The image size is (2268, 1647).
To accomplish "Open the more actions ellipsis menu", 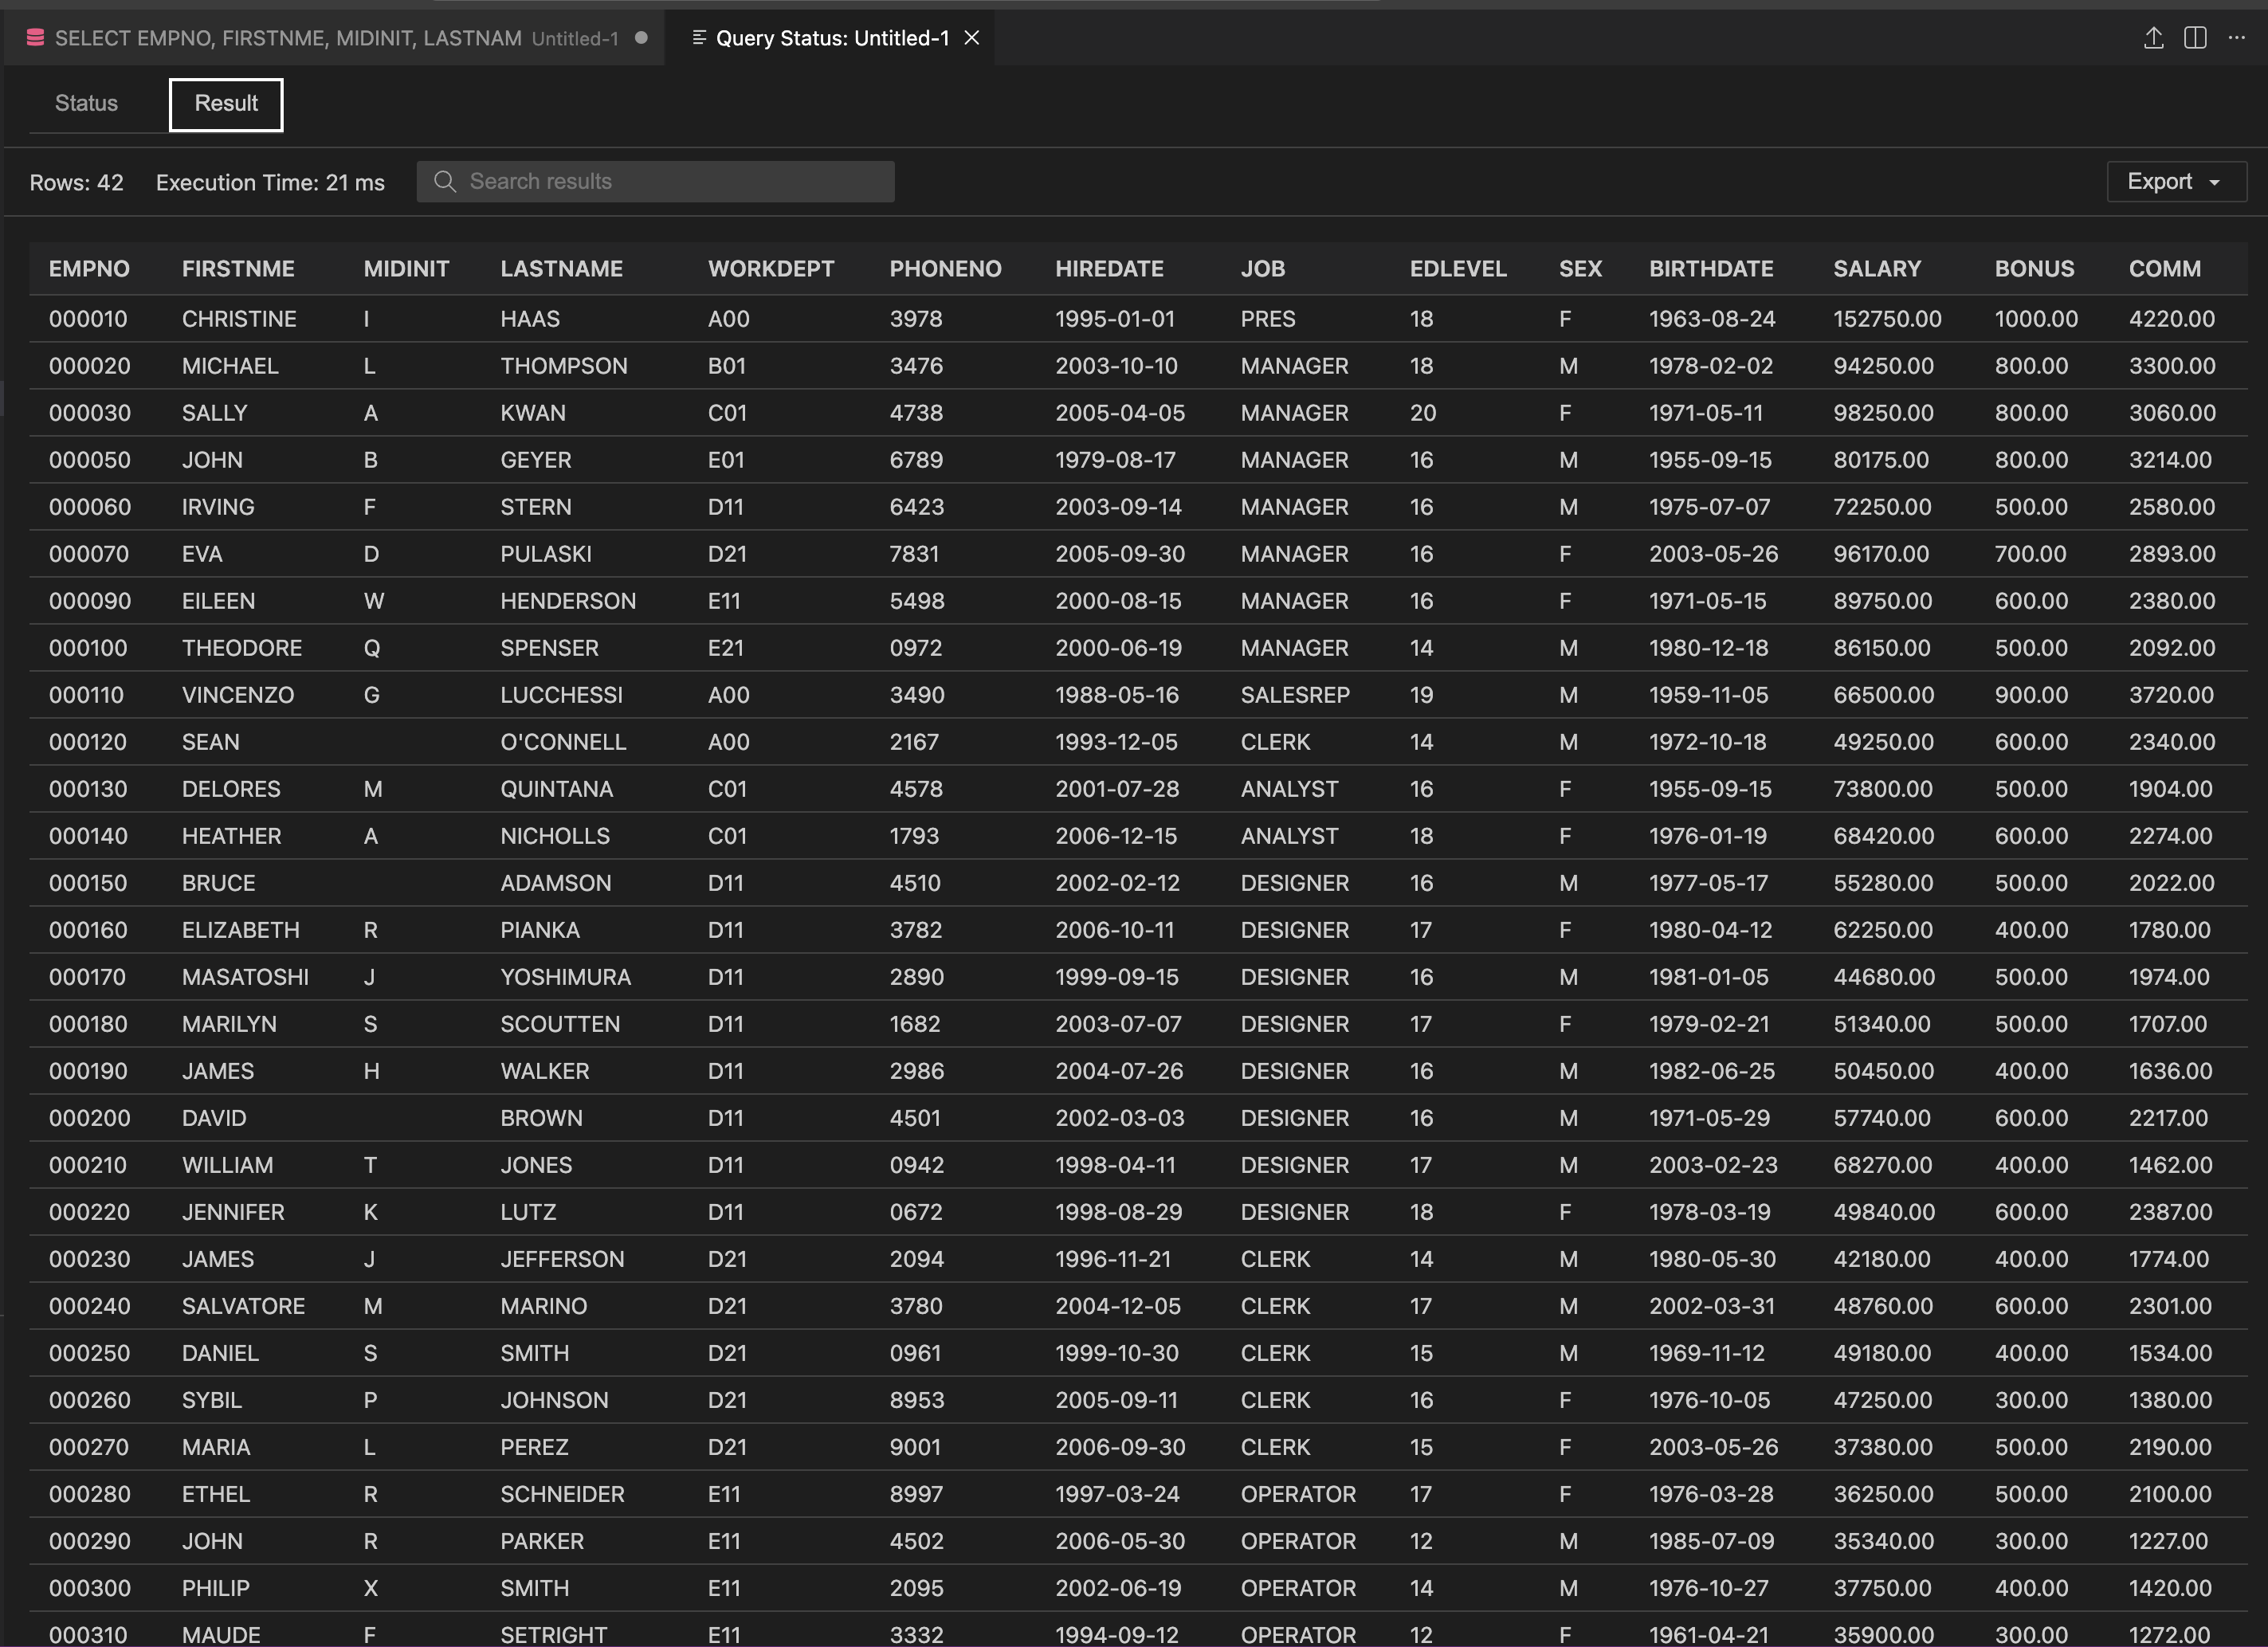I will pyautogui.click(x=2237, y=37).
